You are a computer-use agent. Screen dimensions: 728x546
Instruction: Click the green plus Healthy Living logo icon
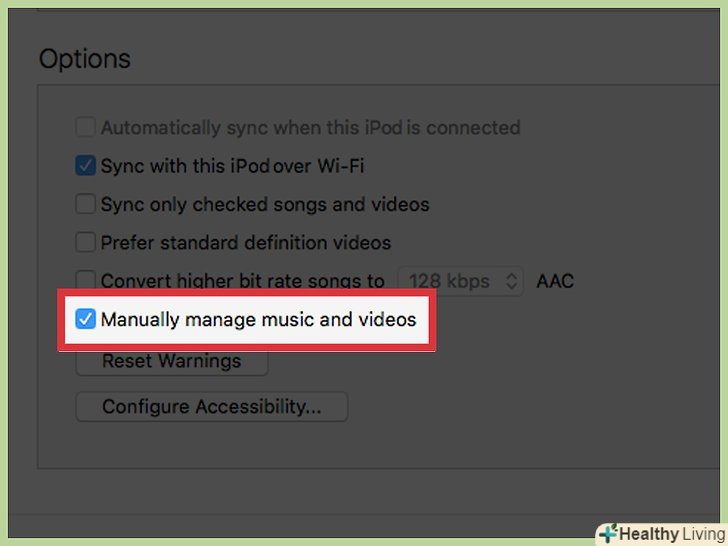coord(608,533)
